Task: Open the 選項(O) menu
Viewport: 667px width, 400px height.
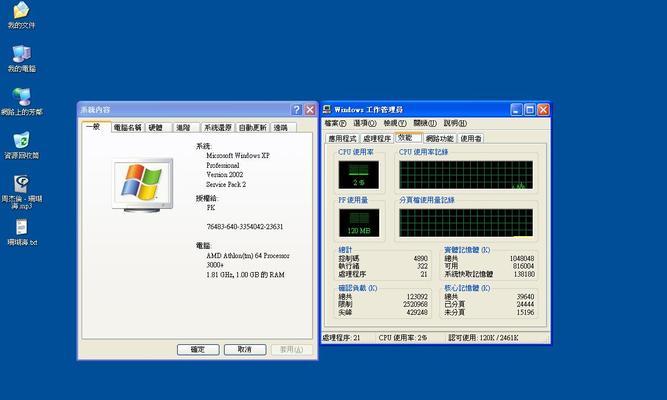Action: point(365,123)
